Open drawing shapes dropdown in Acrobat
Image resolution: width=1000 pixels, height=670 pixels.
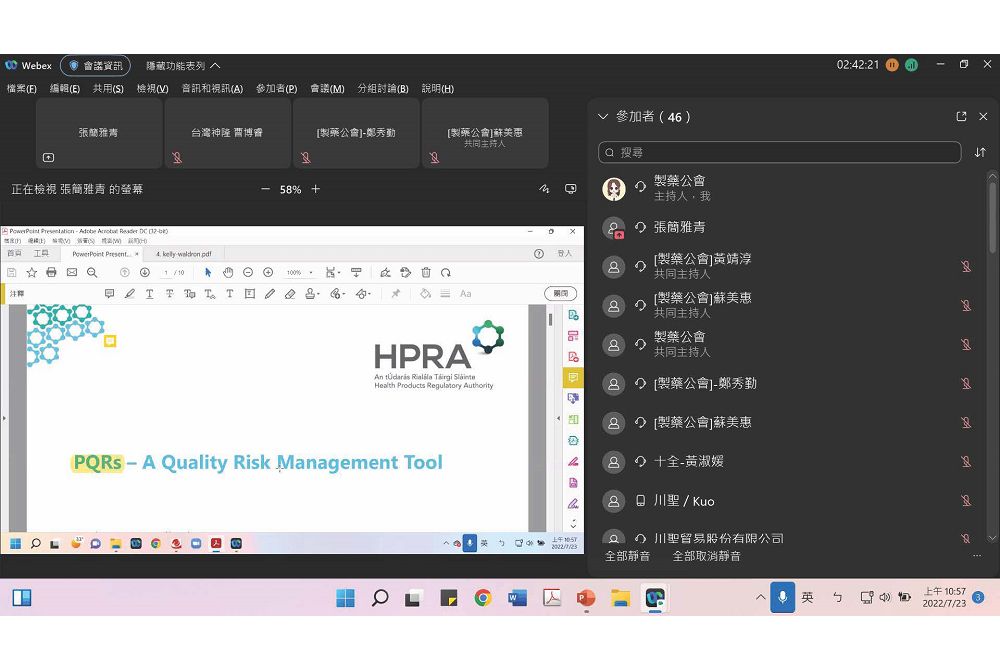click(364, 294)
